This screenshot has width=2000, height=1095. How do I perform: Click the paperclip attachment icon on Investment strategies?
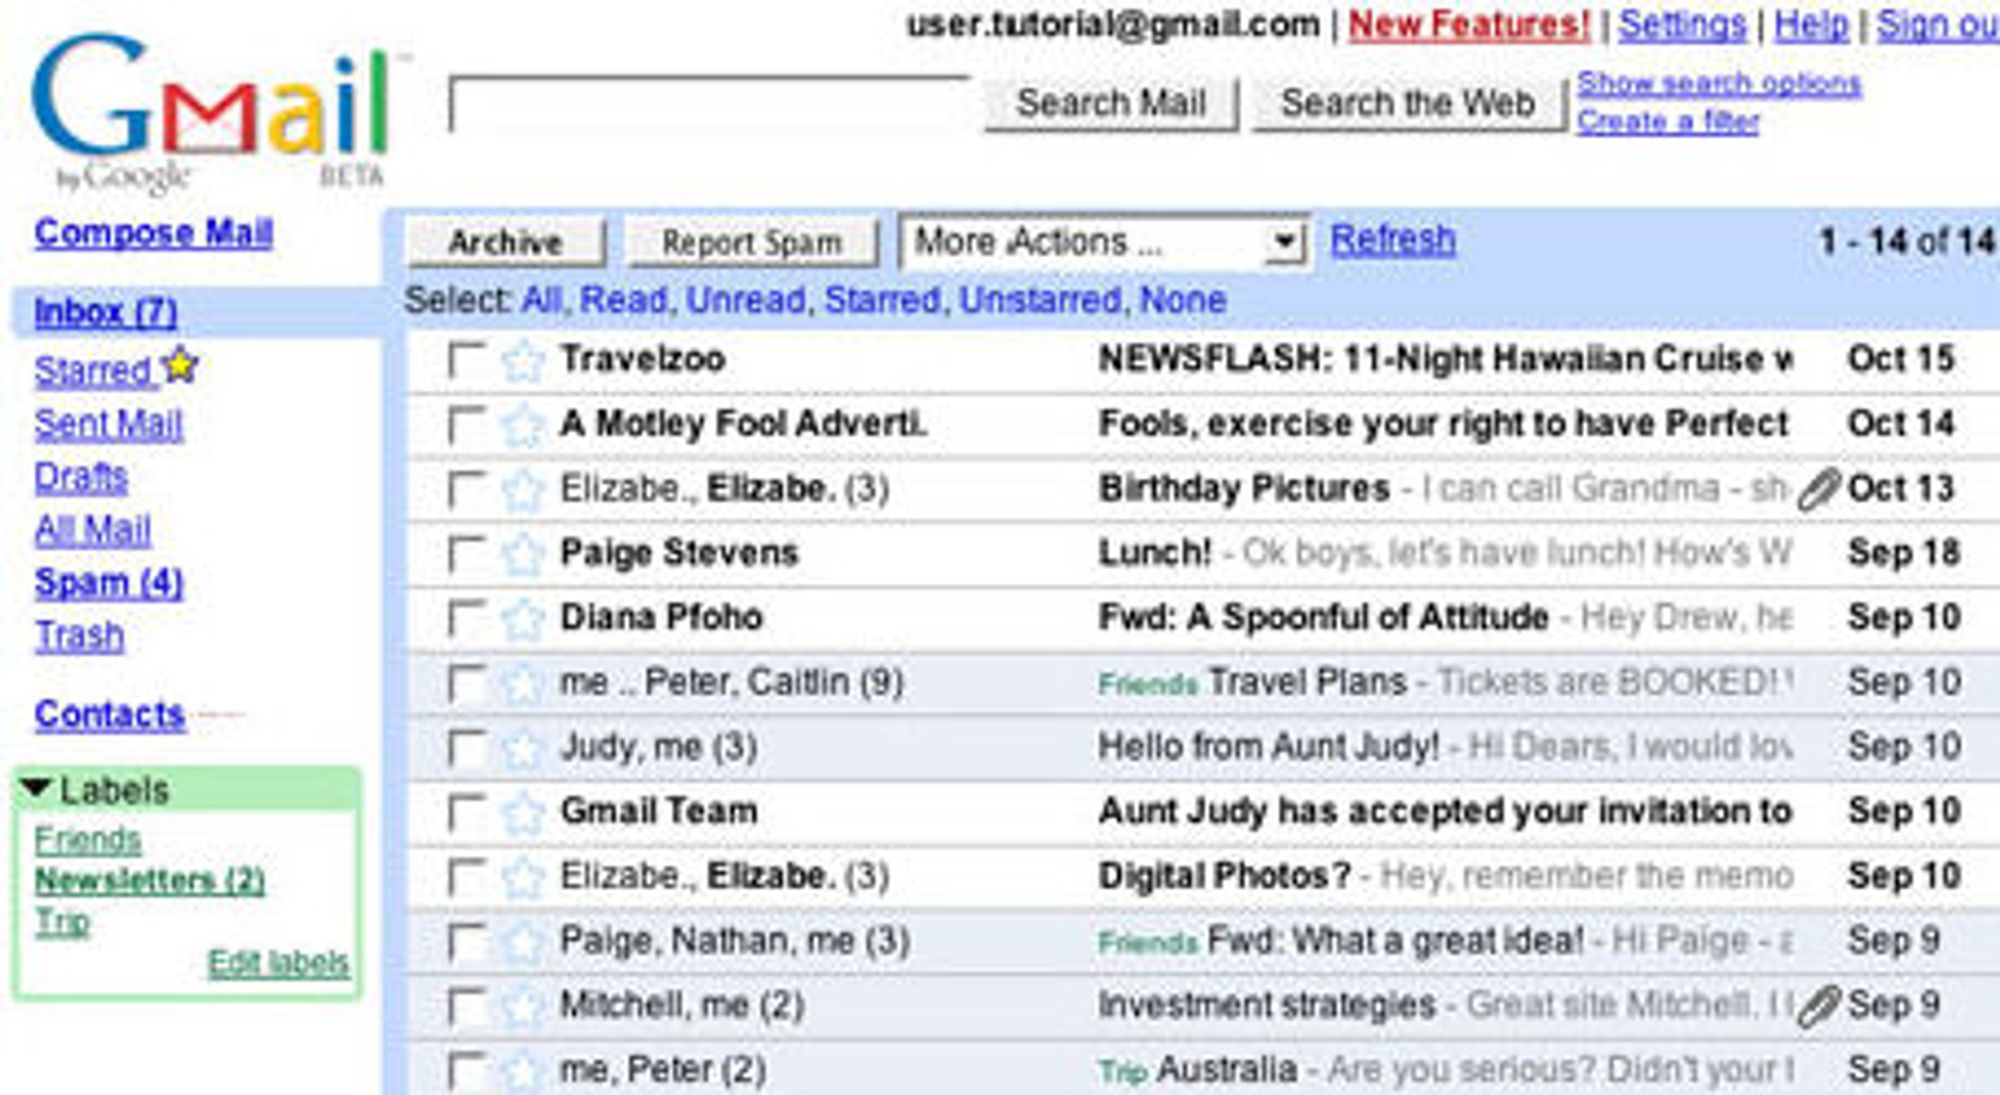tap(1818, 1006)
